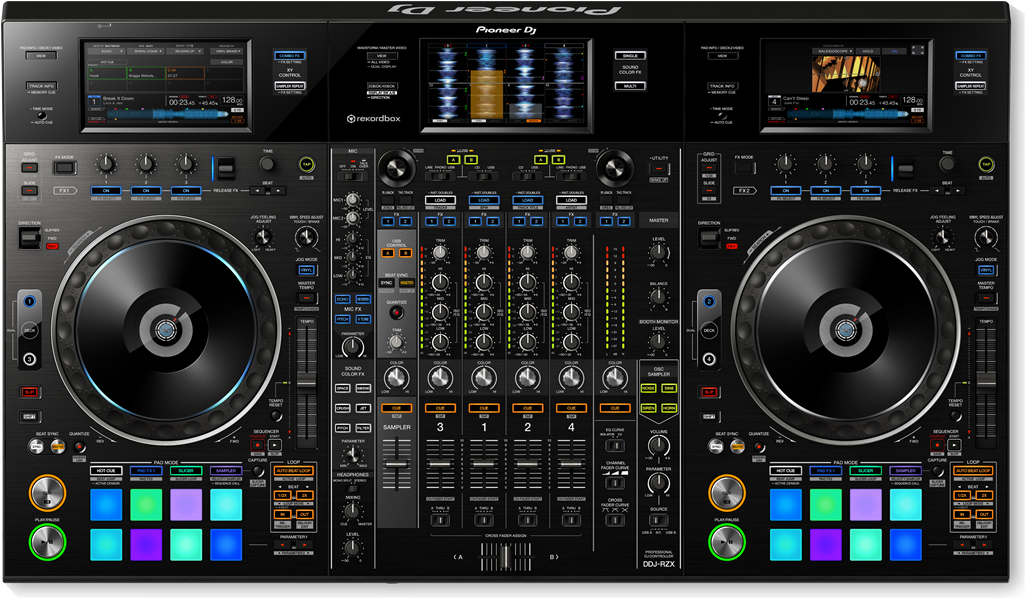
Task: Tap the yellow-green TAP button on the left deck
Action: 306,163
